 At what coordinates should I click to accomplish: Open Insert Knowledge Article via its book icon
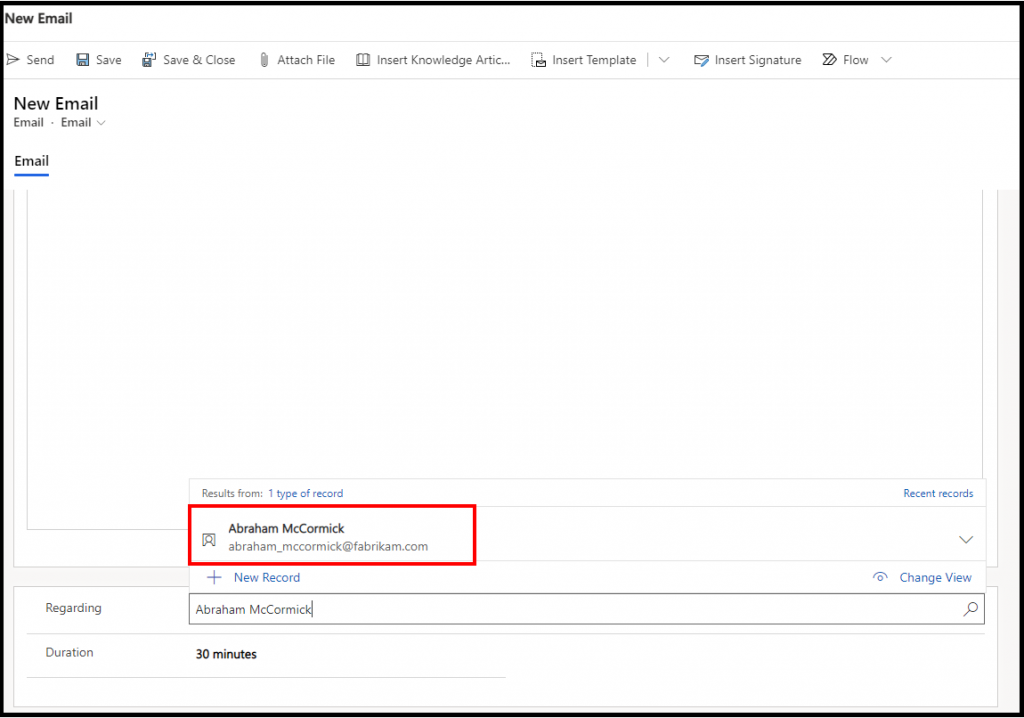click(362, 59)
